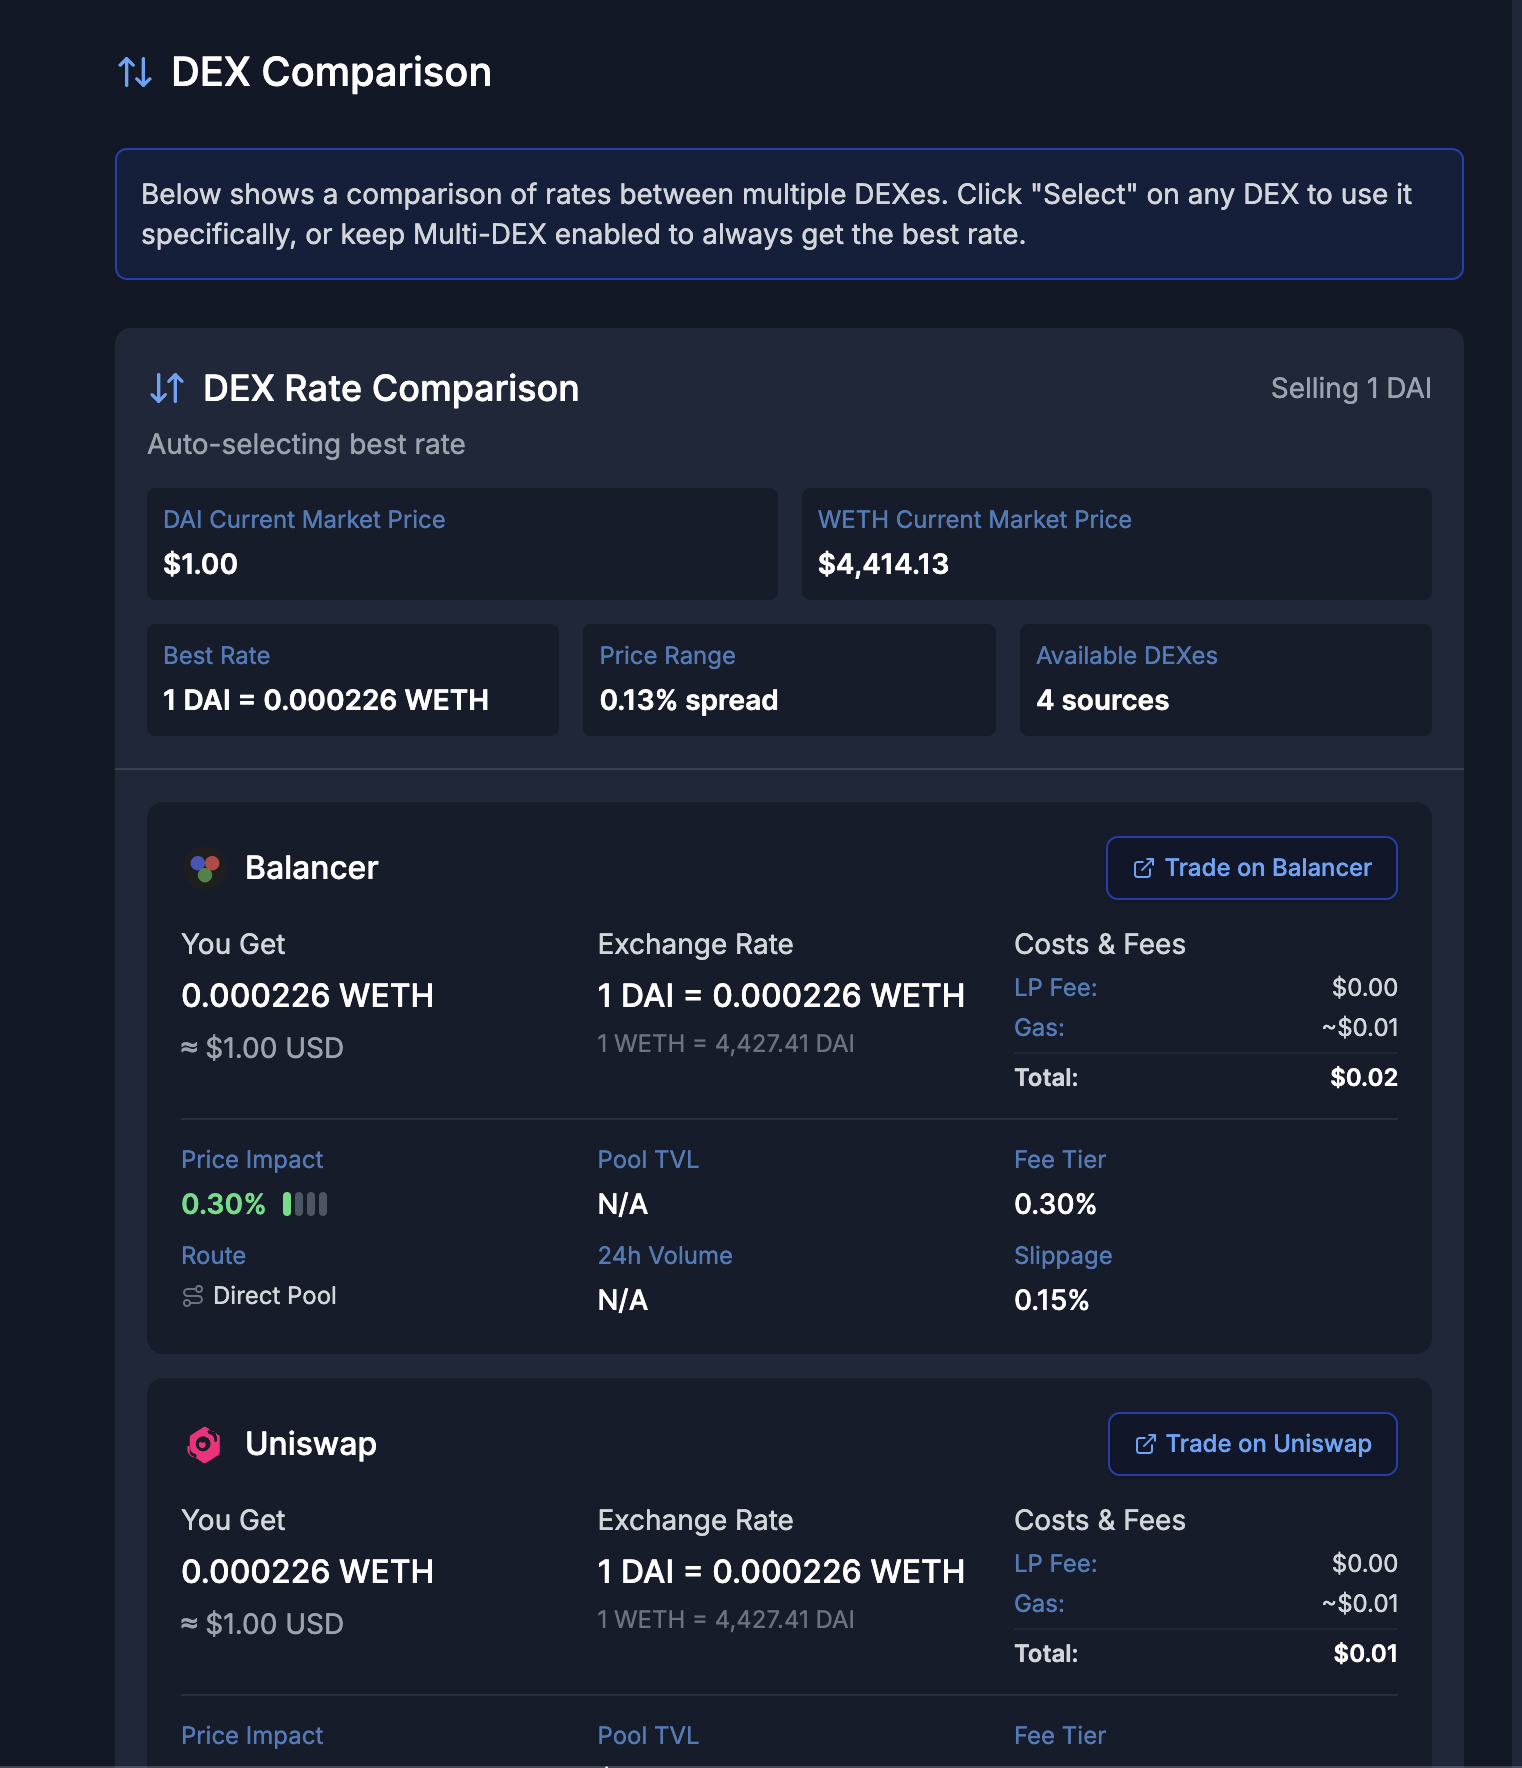Select the Balancer logo

coord(206,867)
